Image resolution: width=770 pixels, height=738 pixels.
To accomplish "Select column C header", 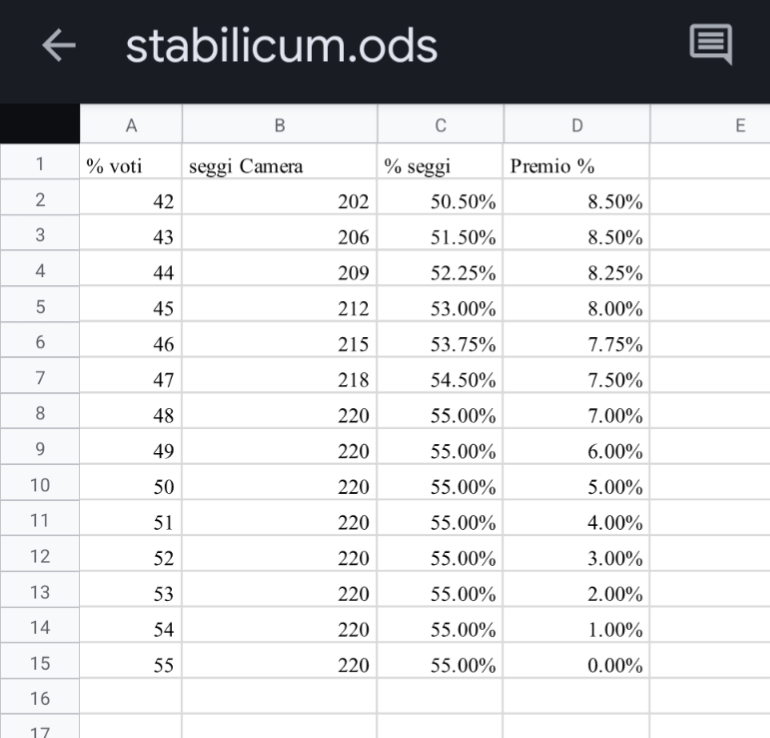I will [x=440, y=125].
